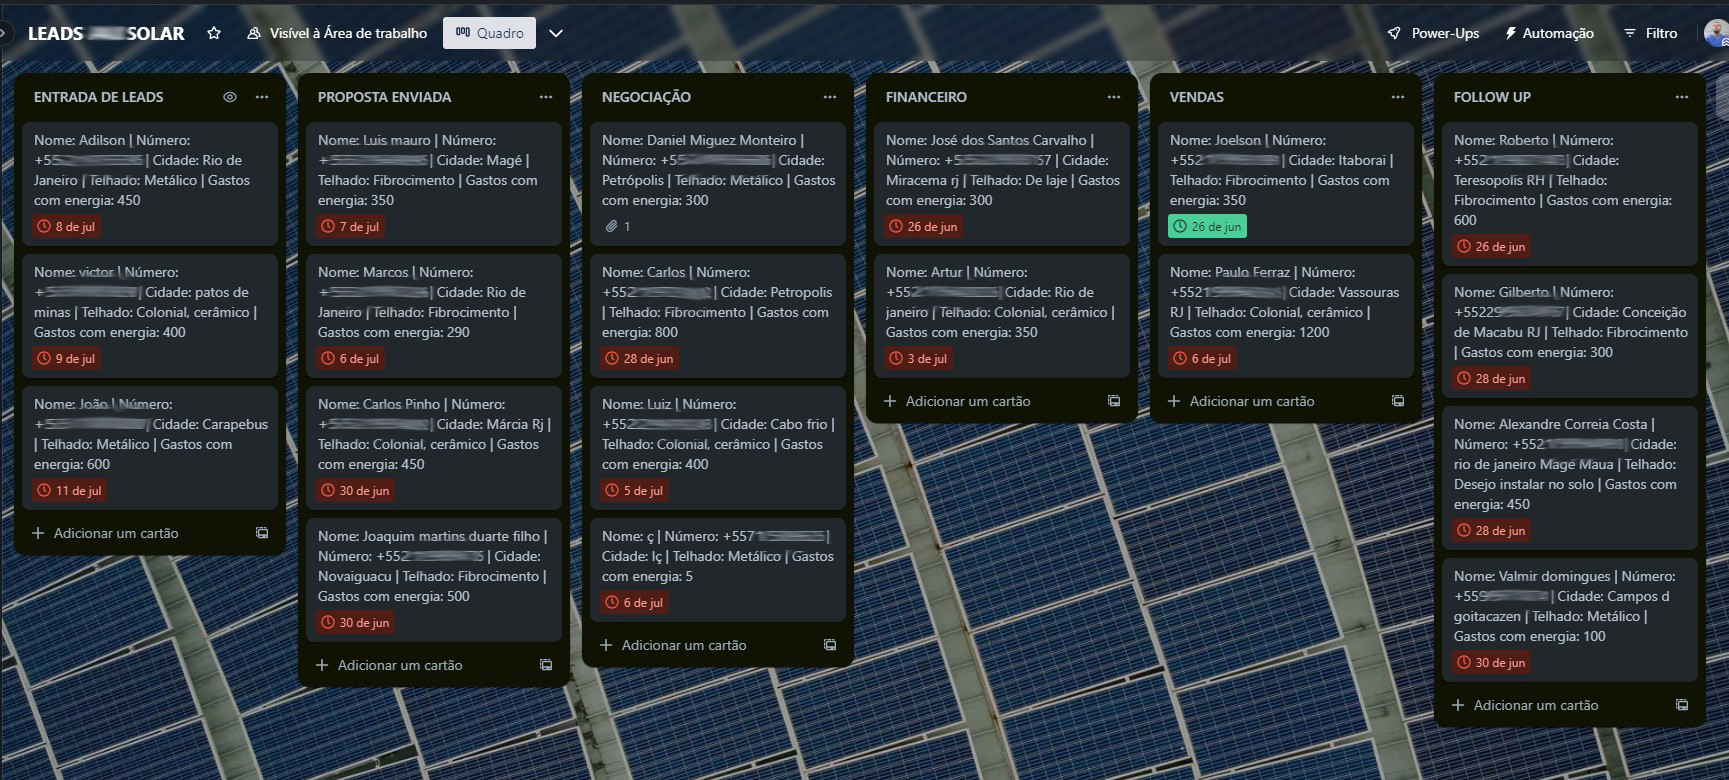Image resolution: width=1729 pixels, height=780 pixels.
Task: Open FOLLOW UP list options menu
Action: click(x=1682, y=97)
